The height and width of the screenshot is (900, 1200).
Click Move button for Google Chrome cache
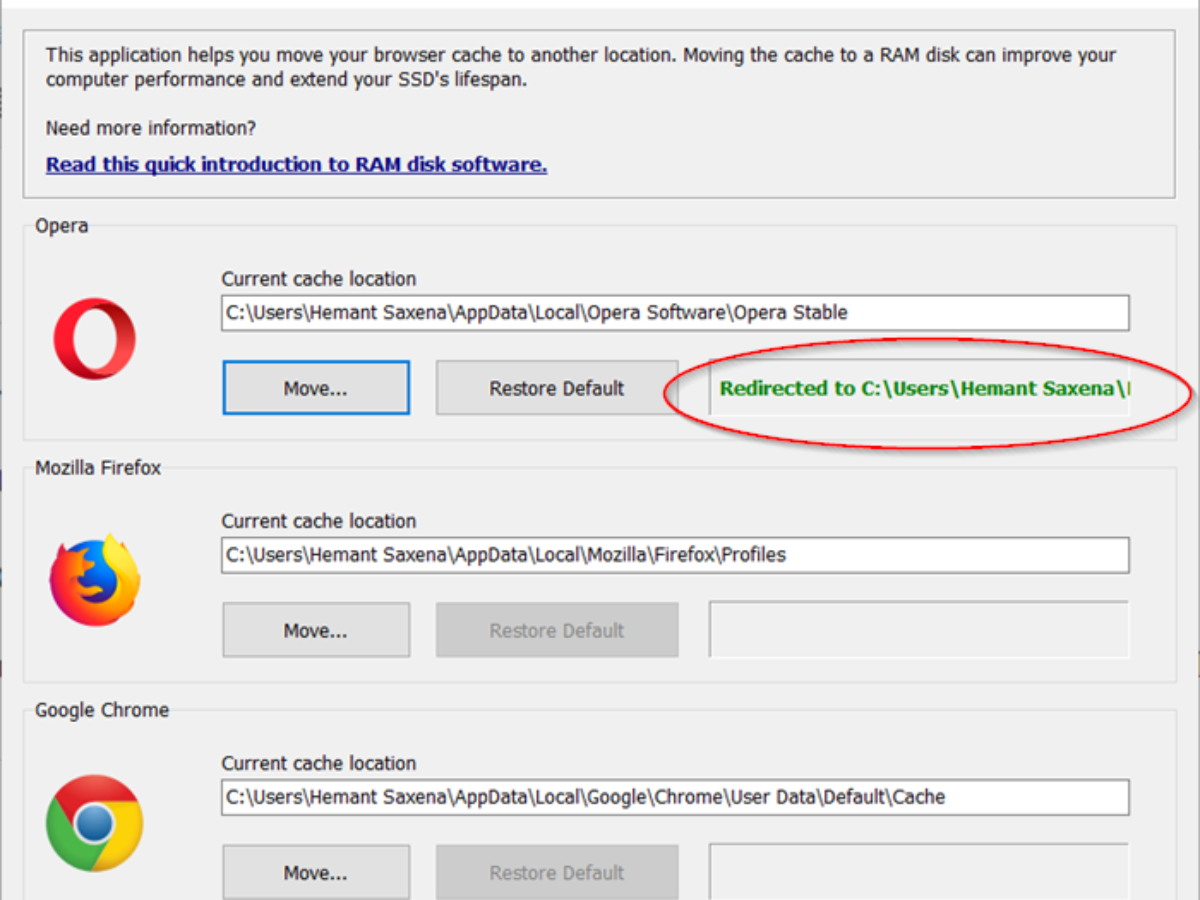pos(316,872)
